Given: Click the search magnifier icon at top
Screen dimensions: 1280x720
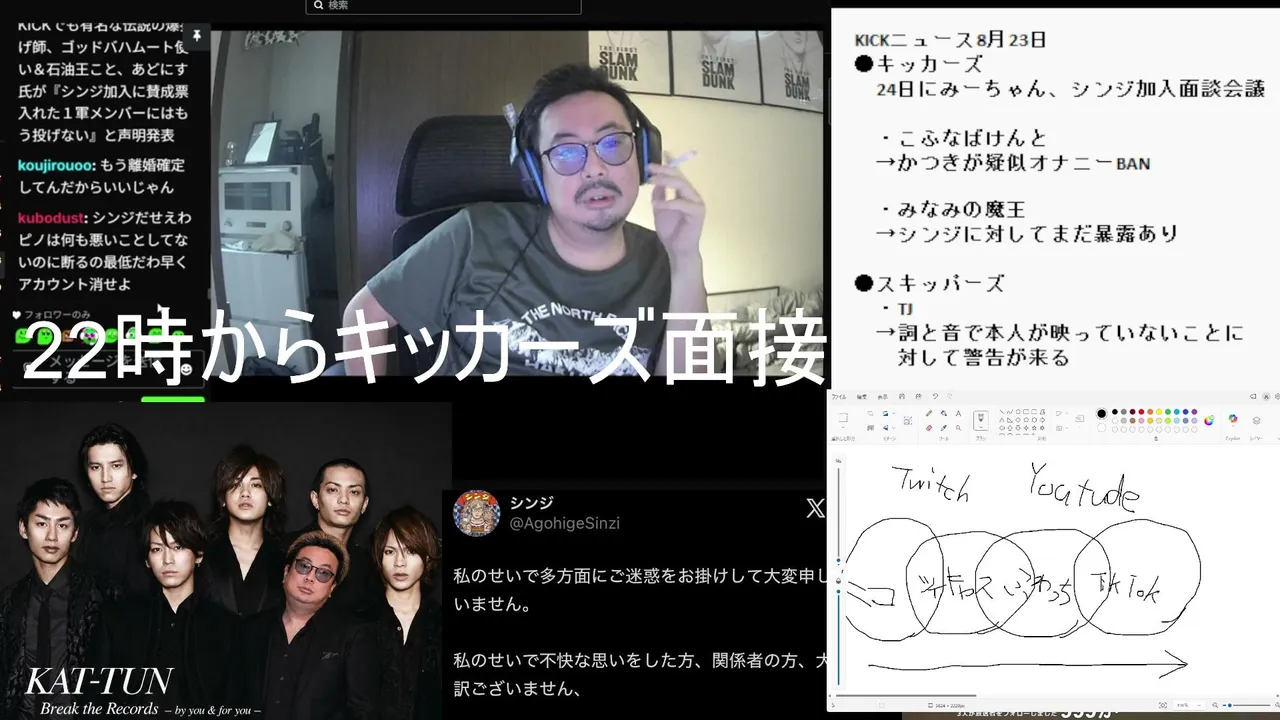Looking at the screenshot, I should 318,5.
